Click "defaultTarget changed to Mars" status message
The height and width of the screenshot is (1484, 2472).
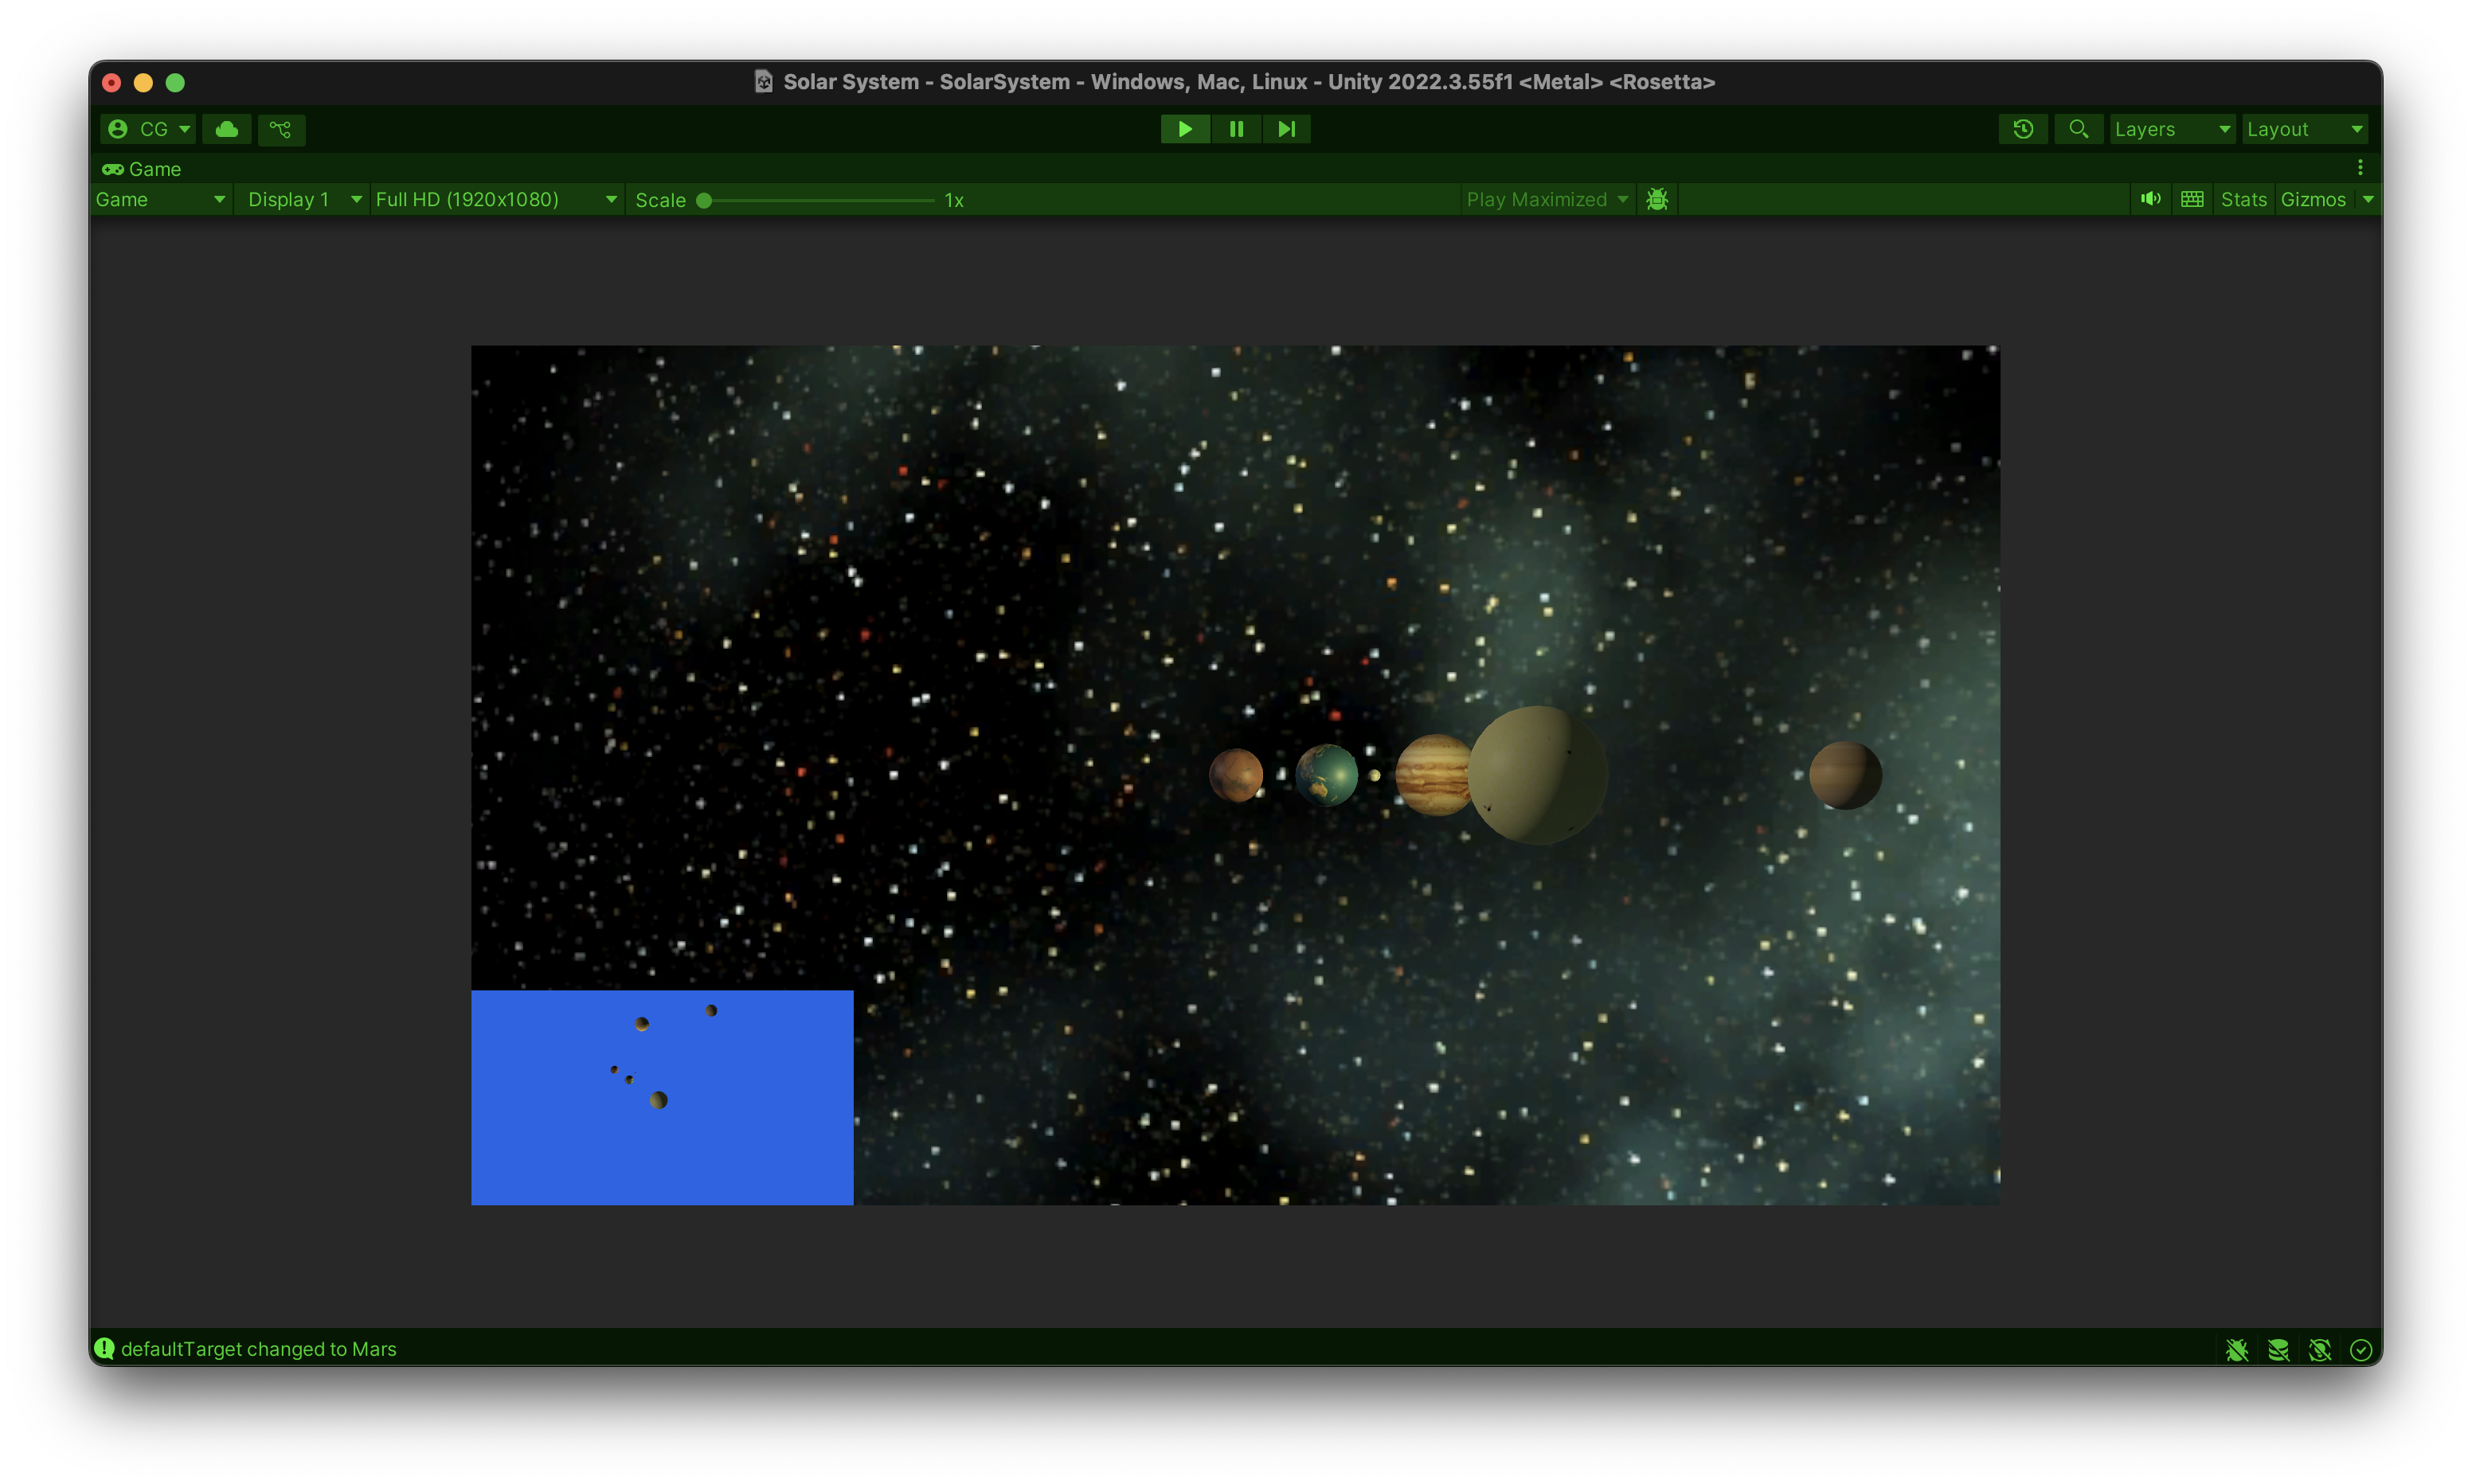259,1349
